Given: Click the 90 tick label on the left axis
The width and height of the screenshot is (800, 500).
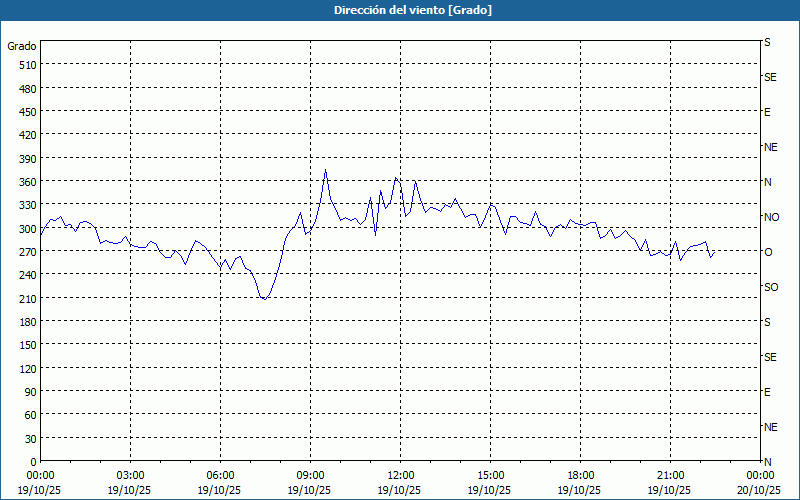Looking at the screenshot, I should [x=30, y=392].
